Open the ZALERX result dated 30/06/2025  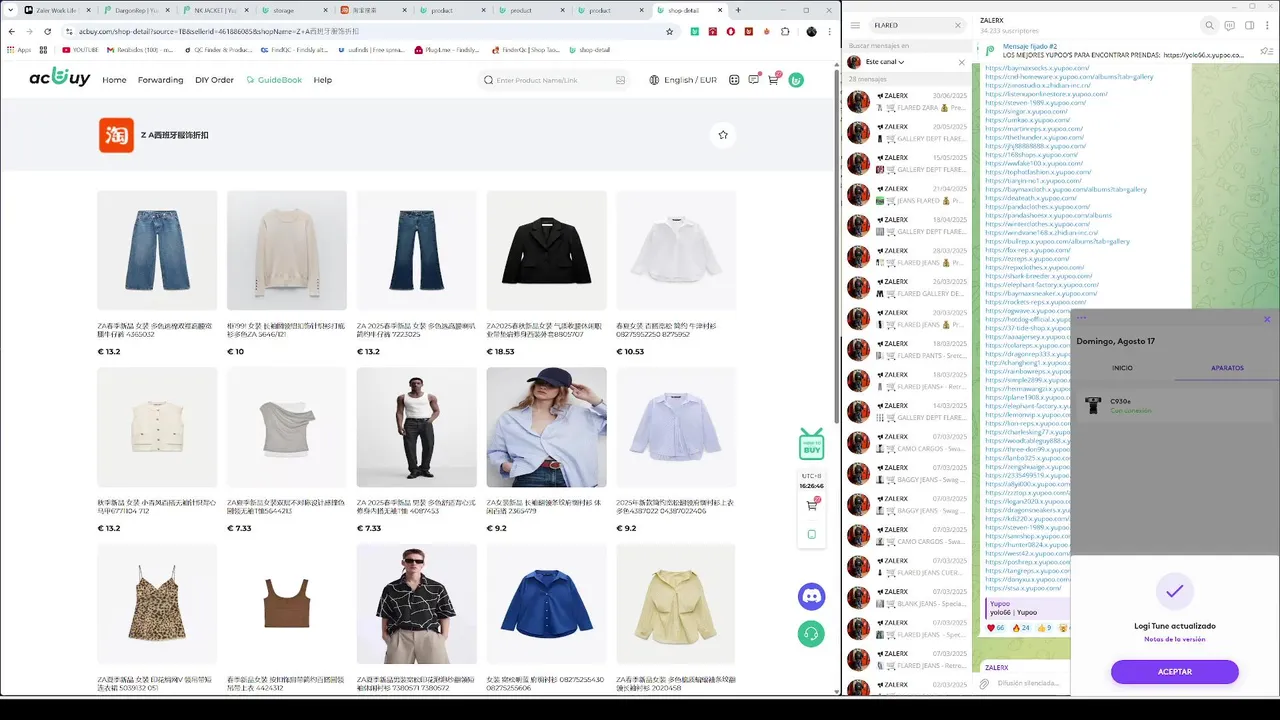coord(907,102)
